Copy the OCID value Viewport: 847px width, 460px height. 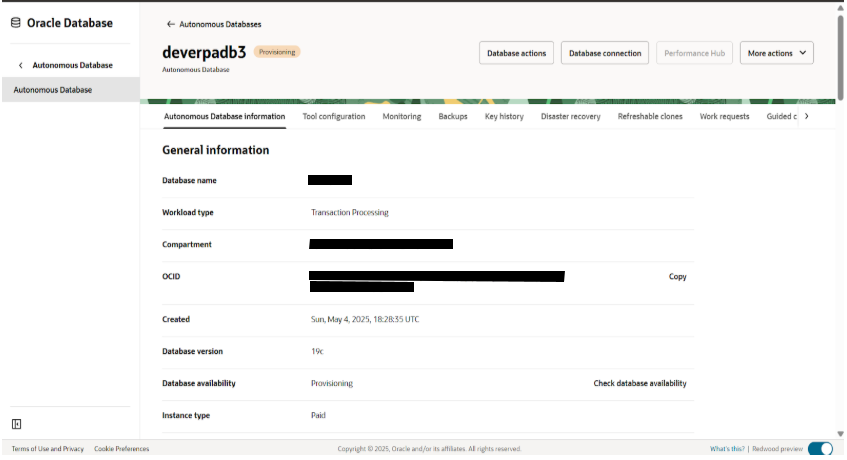[x=677, y=277]
